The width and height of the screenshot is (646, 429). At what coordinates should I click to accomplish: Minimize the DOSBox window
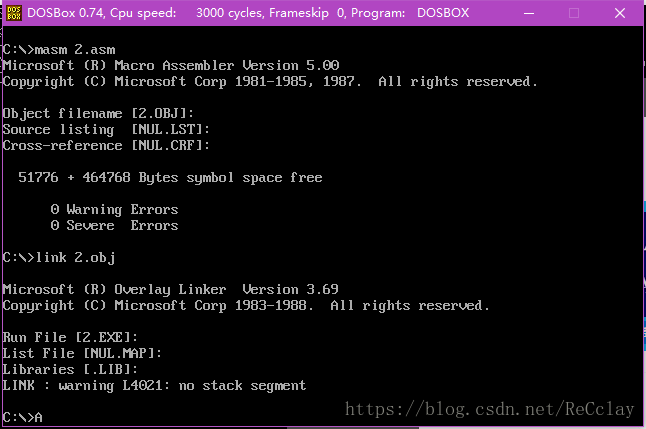click(529, 13)
